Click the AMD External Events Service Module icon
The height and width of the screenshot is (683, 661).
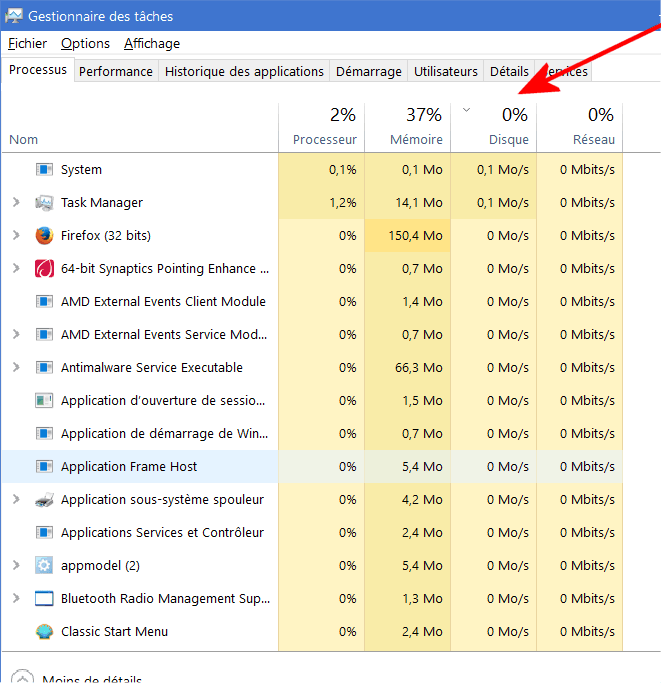pyautogui.click(x=44, y=335)
